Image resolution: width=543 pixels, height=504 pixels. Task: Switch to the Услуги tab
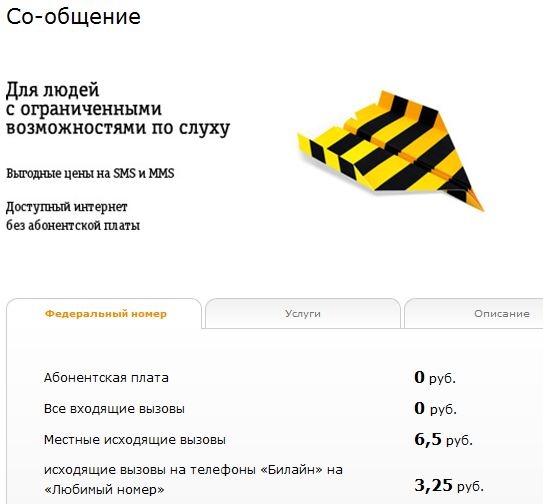[x=303, y=314]
